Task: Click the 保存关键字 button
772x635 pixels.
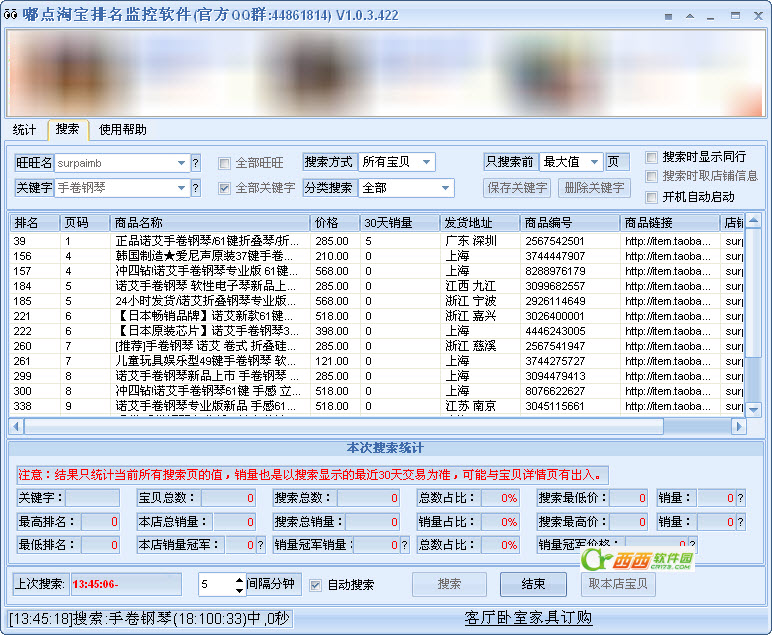Action: tap(517, 188)
